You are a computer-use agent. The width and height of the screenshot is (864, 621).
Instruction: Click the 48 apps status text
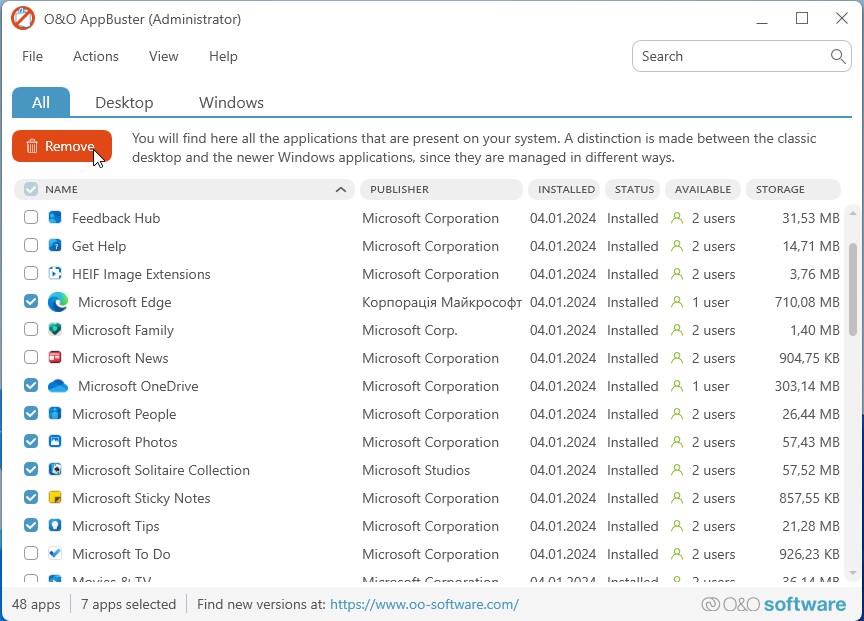[x=36, y=604]
